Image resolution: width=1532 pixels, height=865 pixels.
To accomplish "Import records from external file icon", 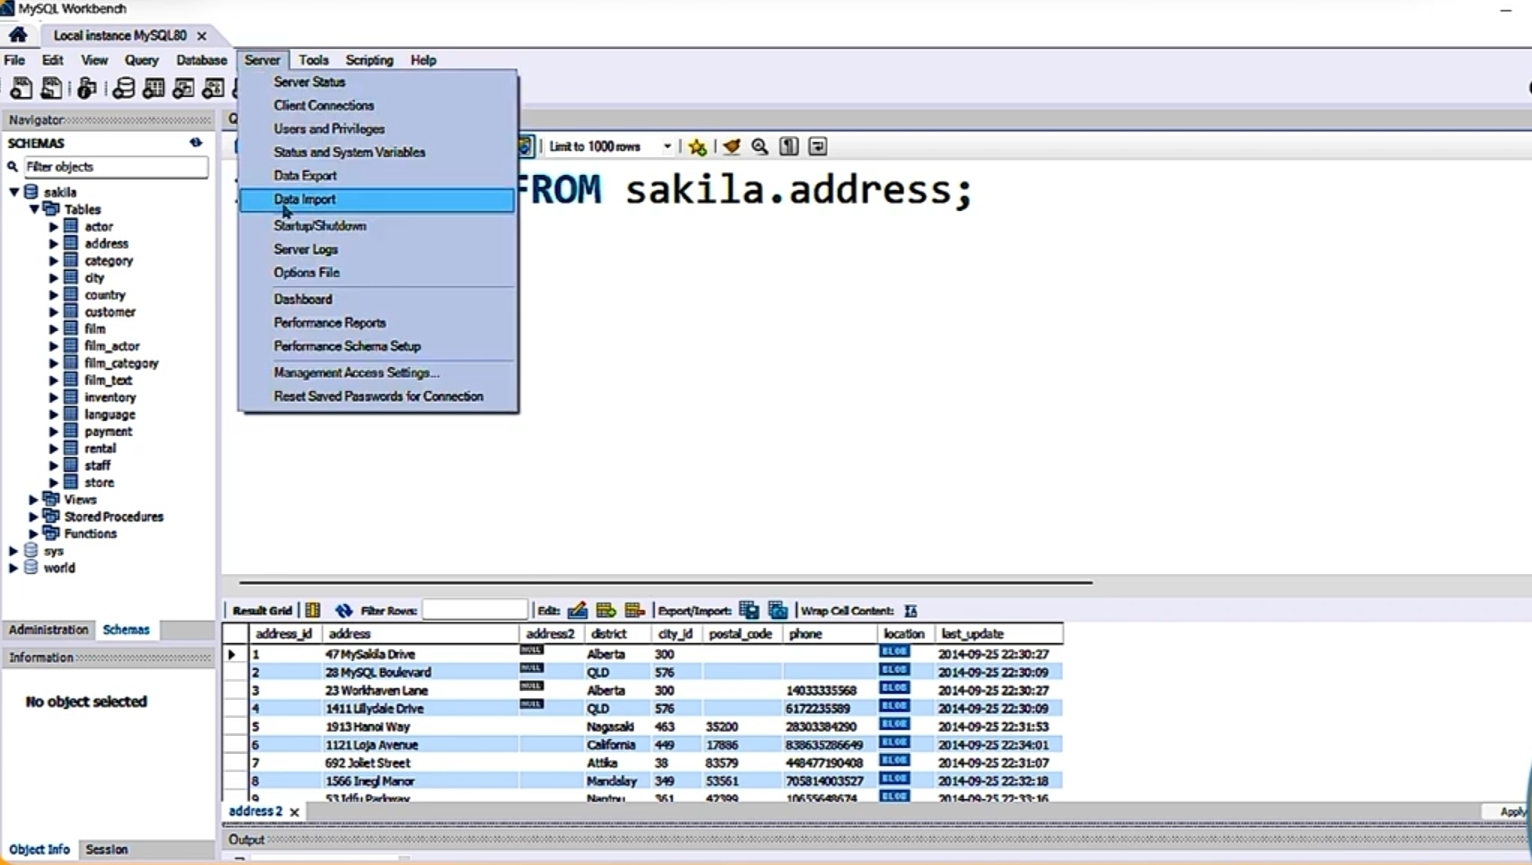I will pos(778,610).
